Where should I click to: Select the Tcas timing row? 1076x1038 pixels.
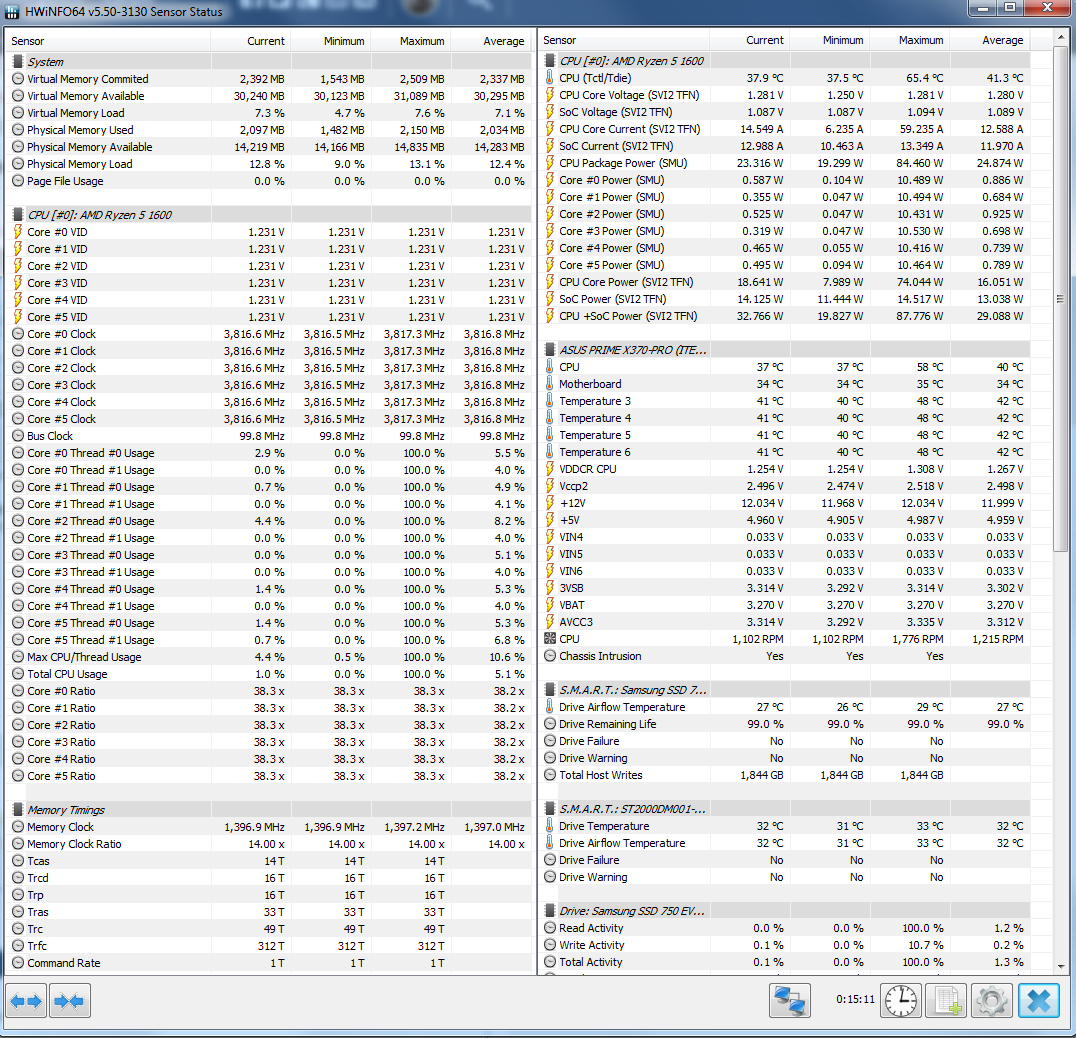coord(269,861)
